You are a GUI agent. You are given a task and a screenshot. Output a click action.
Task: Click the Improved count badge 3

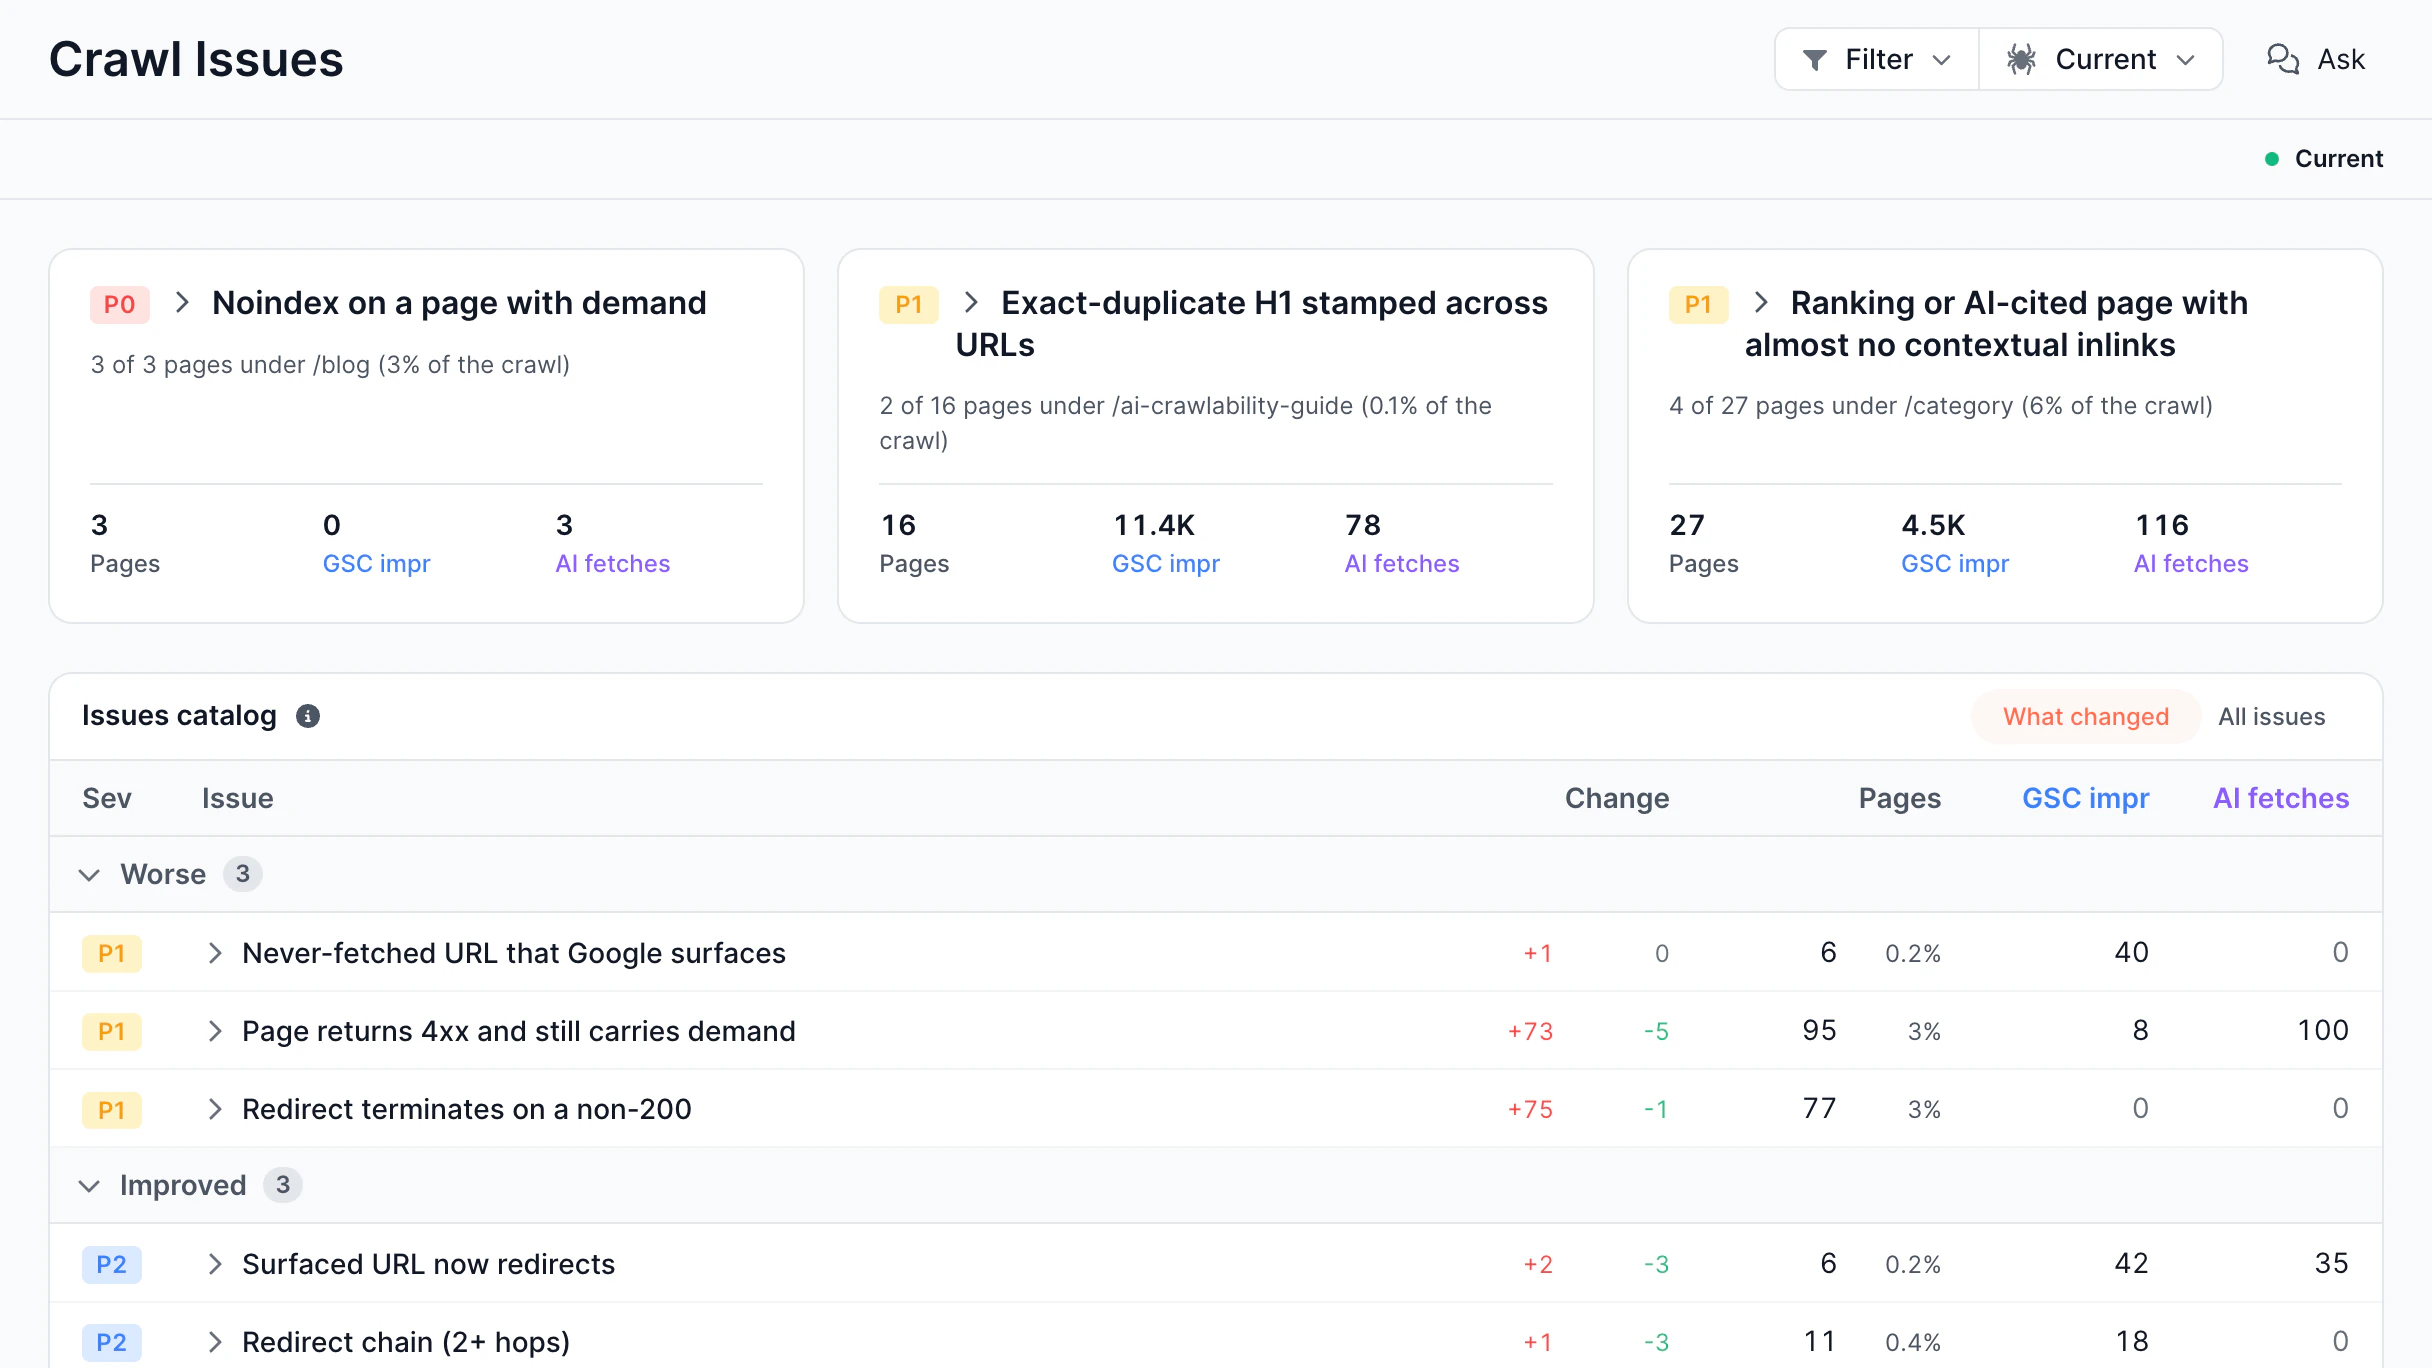[283, 1185]
